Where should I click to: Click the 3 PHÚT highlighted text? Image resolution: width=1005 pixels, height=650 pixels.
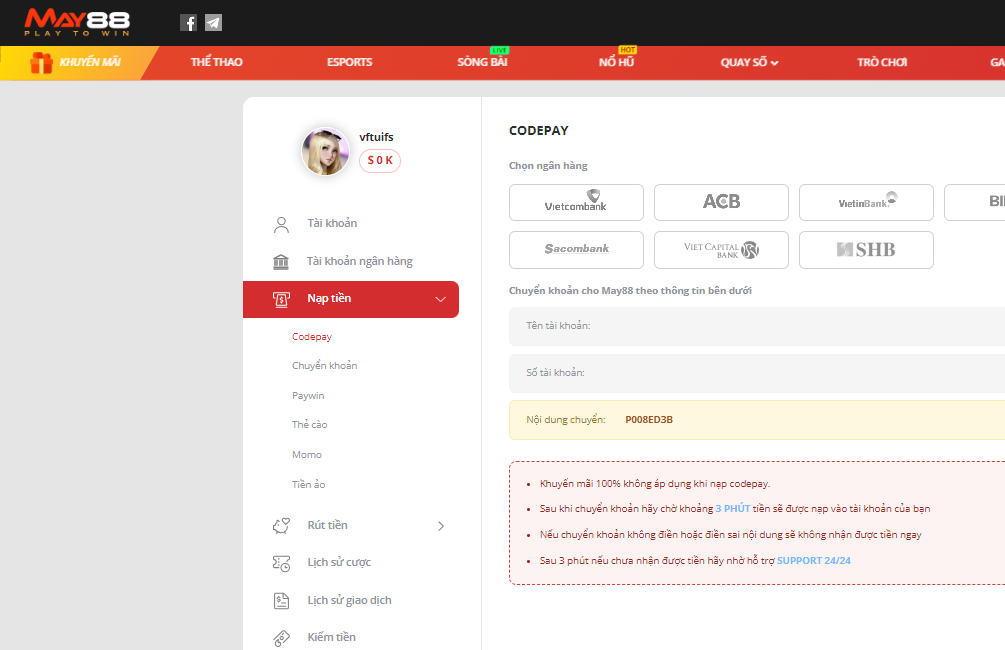733,508
